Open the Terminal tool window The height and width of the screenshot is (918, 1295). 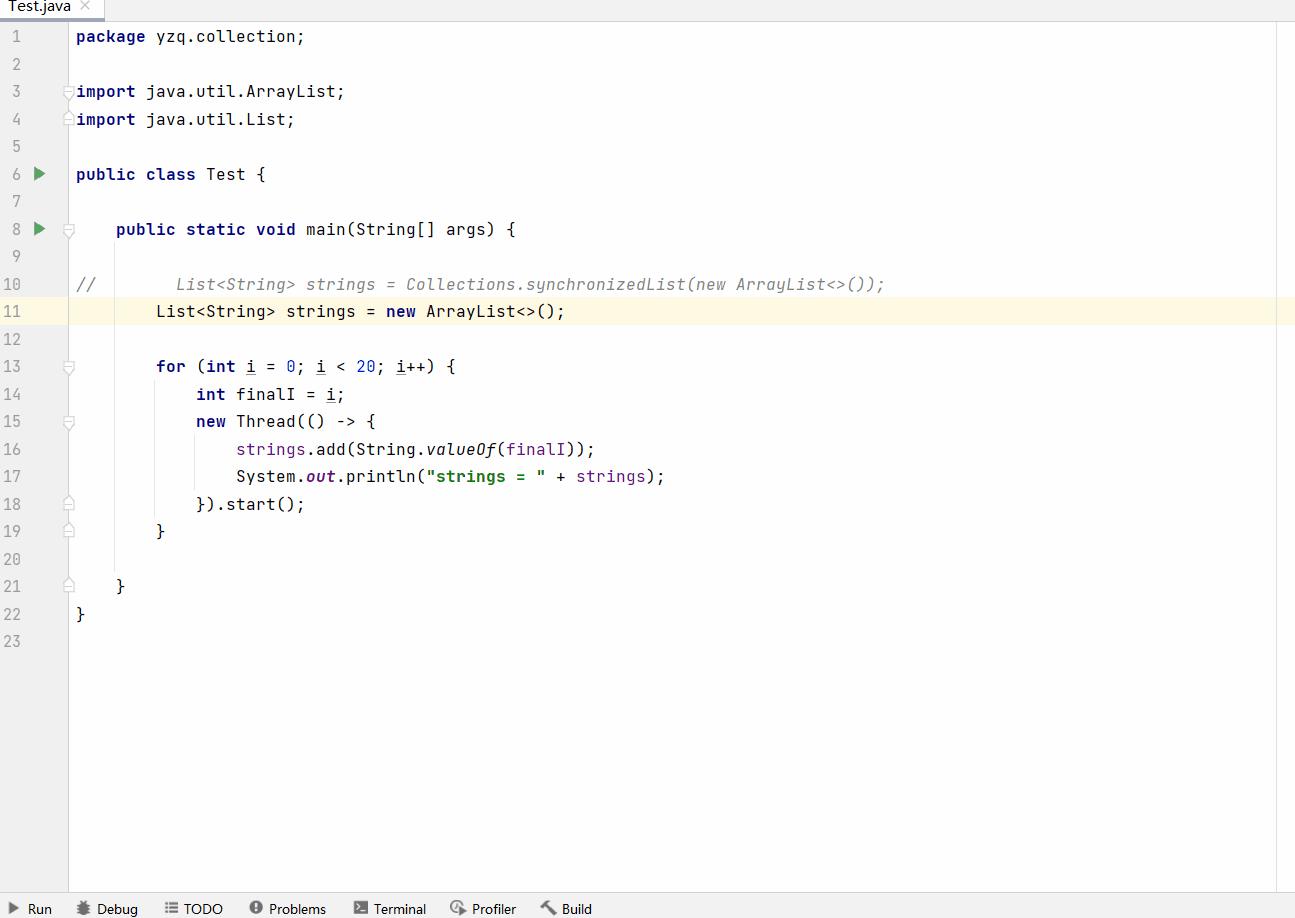pos(390,908)
